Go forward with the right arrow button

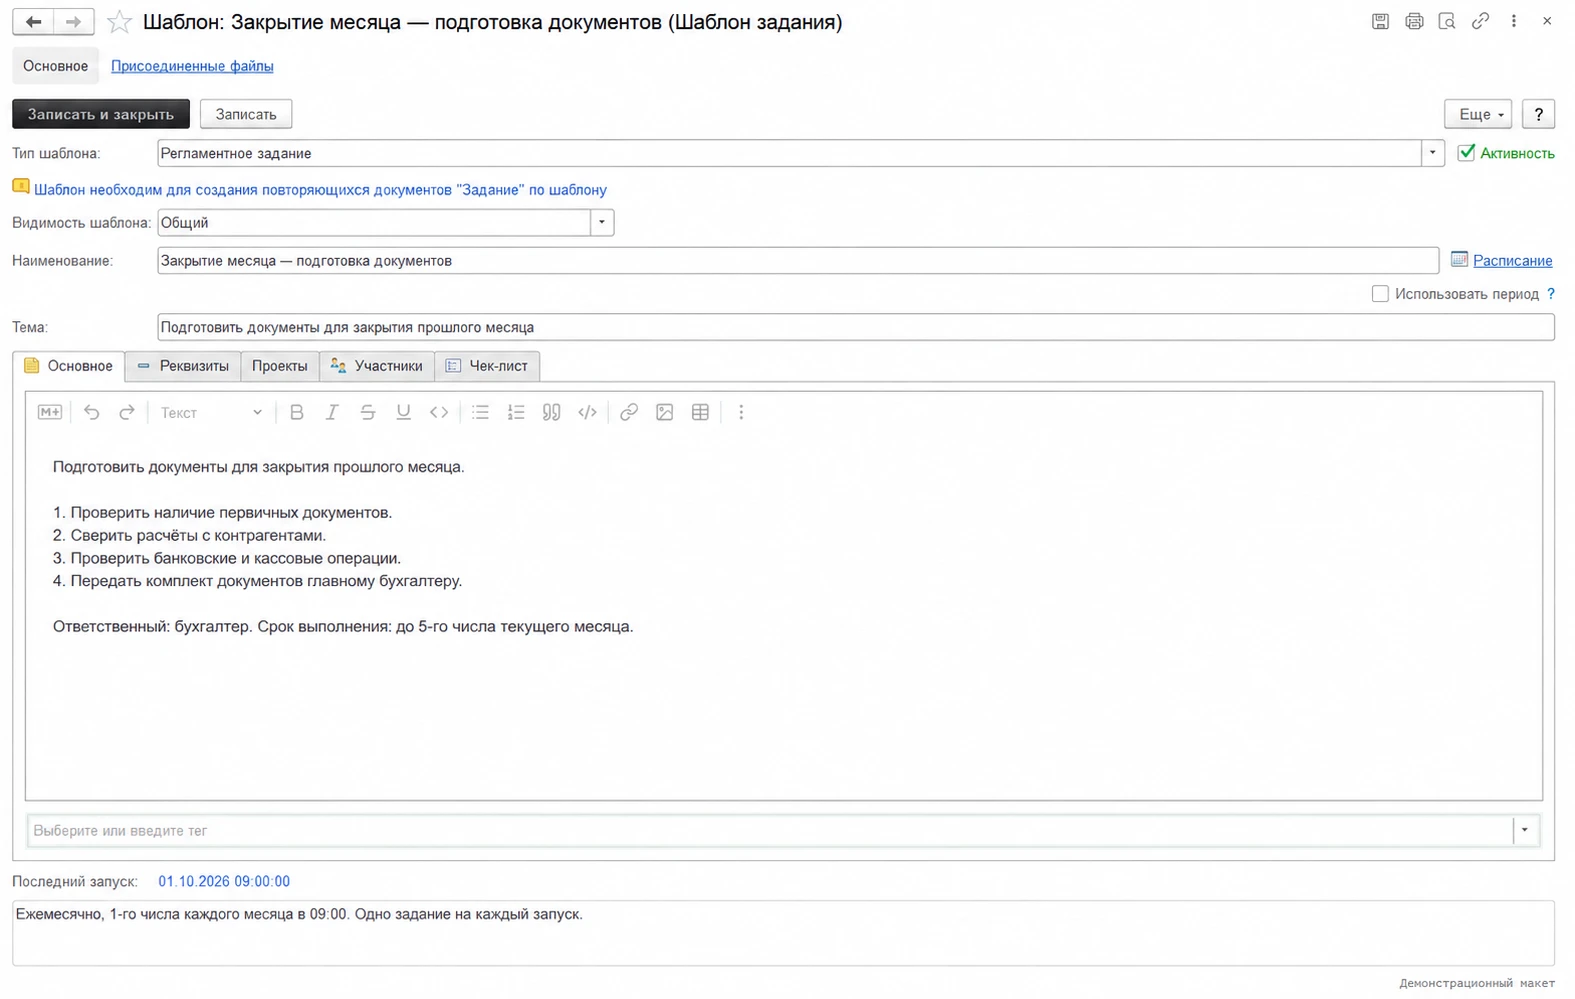tap(74, 22)
